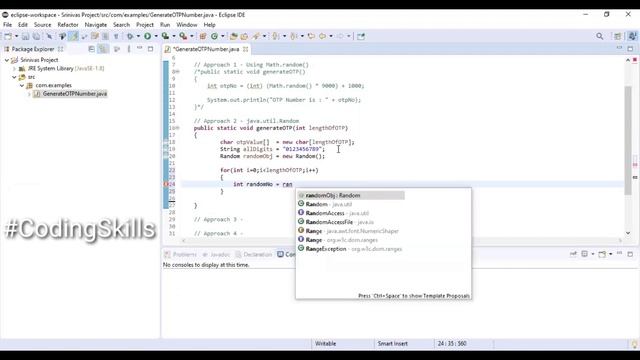
Task: Minimize the editor area
Action: [619, 48]
